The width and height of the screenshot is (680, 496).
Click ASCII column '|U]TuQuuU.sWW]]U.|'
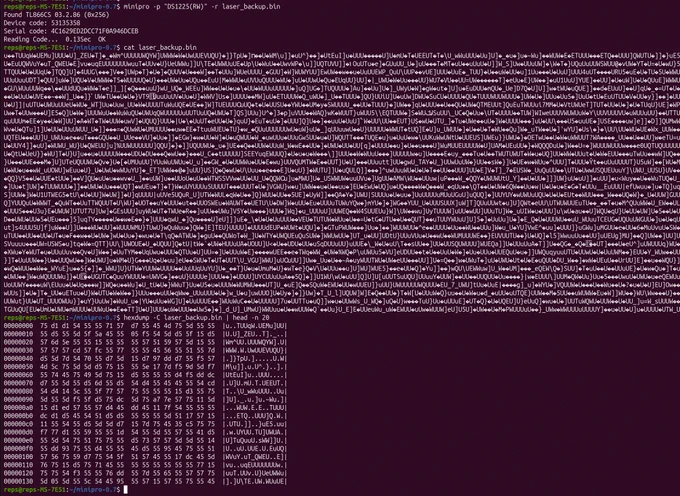(255, 441)
